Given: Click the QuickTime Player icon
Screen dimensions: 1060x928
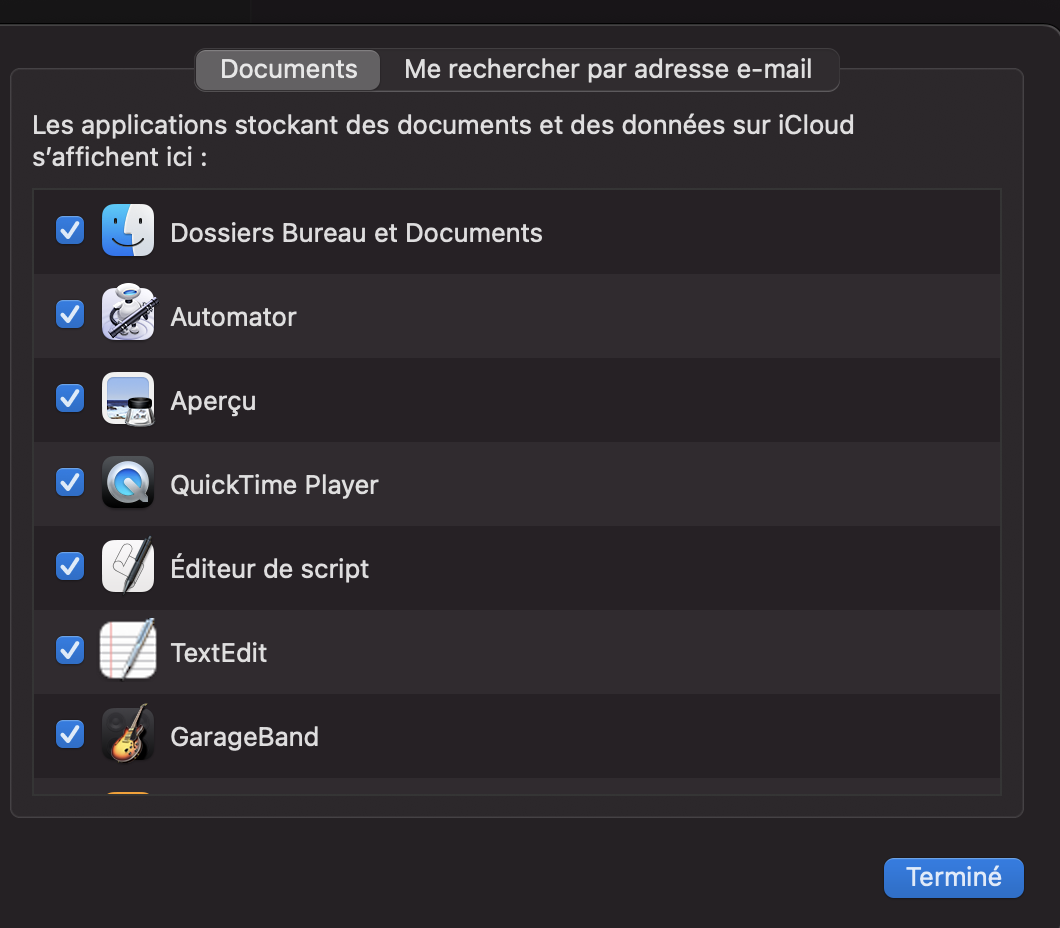Looking at the screenshot, I should (128, 483).
